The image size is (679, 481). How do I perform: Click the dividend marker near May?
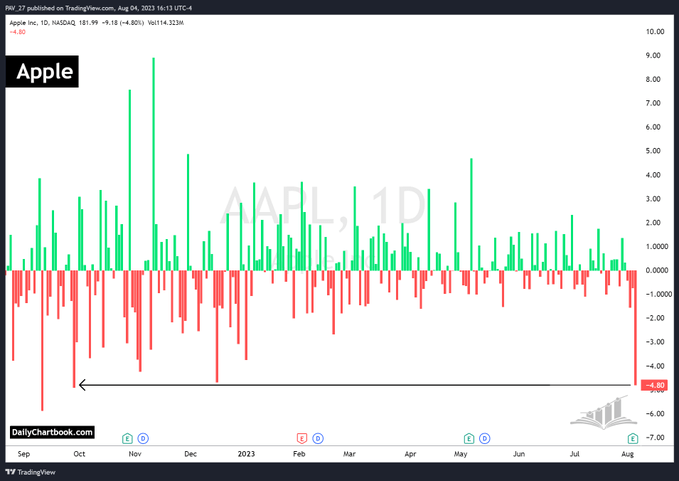tap(485, 438)
